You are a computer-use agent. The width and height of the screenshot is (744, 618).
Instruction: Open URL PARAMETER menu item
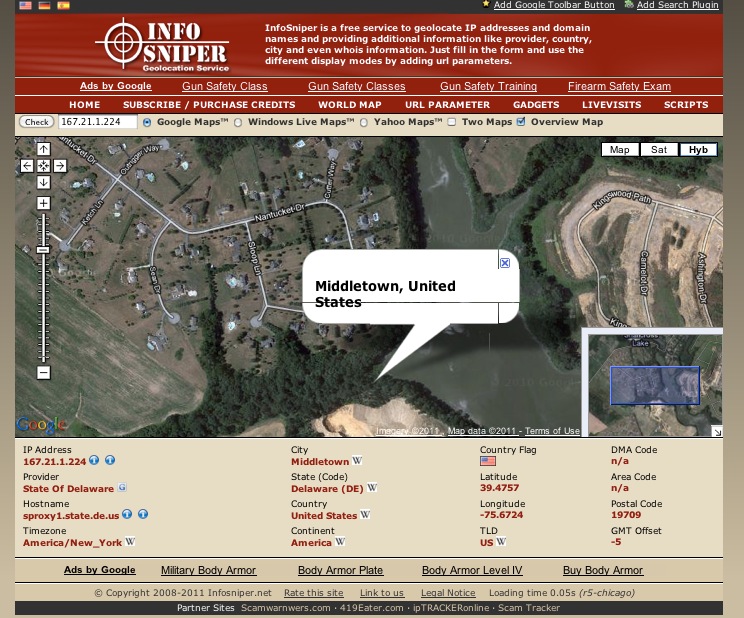pos(447,105)
